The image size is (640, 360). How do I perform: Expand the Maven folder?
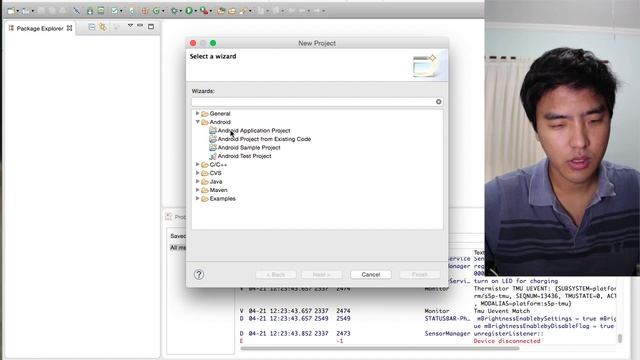click(x=198, y=190)
